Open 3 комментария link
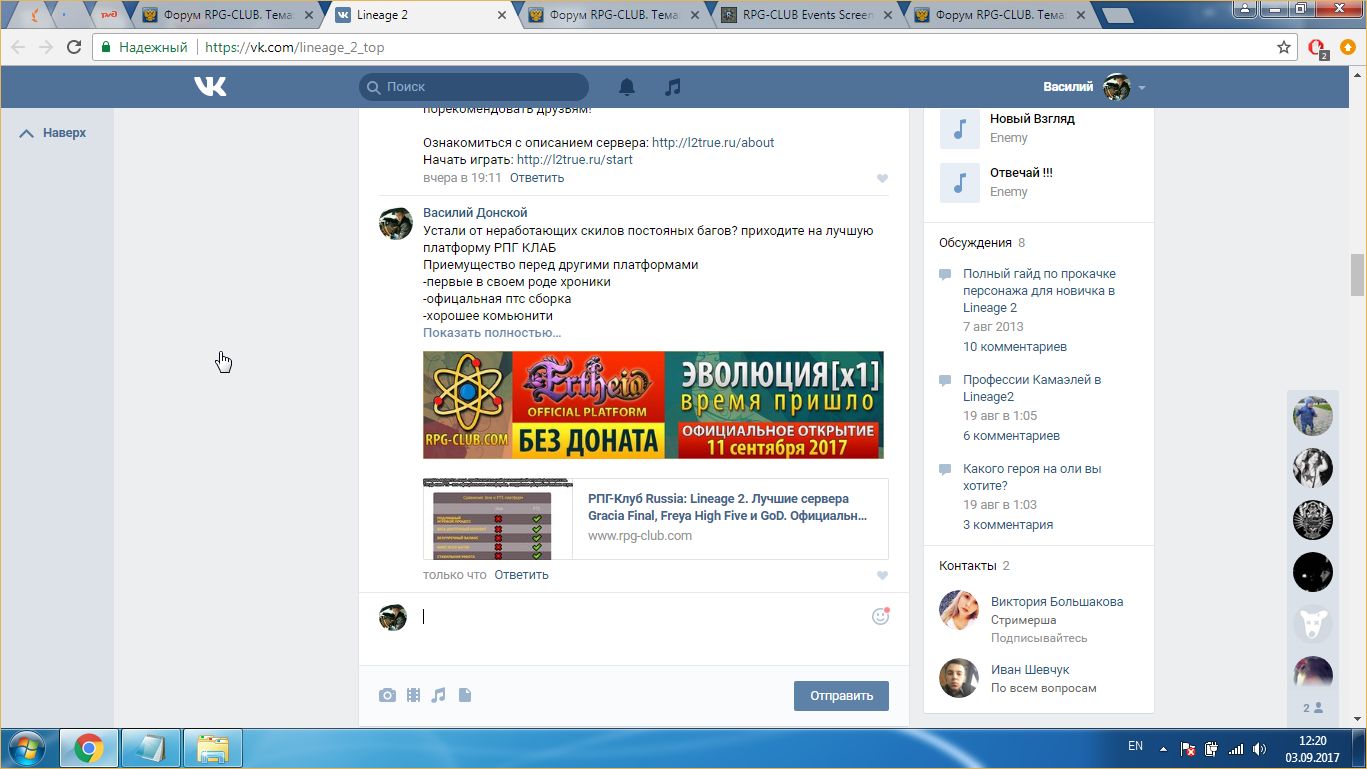This screenshot has height=769, width=1367. tap(1008, 525)
